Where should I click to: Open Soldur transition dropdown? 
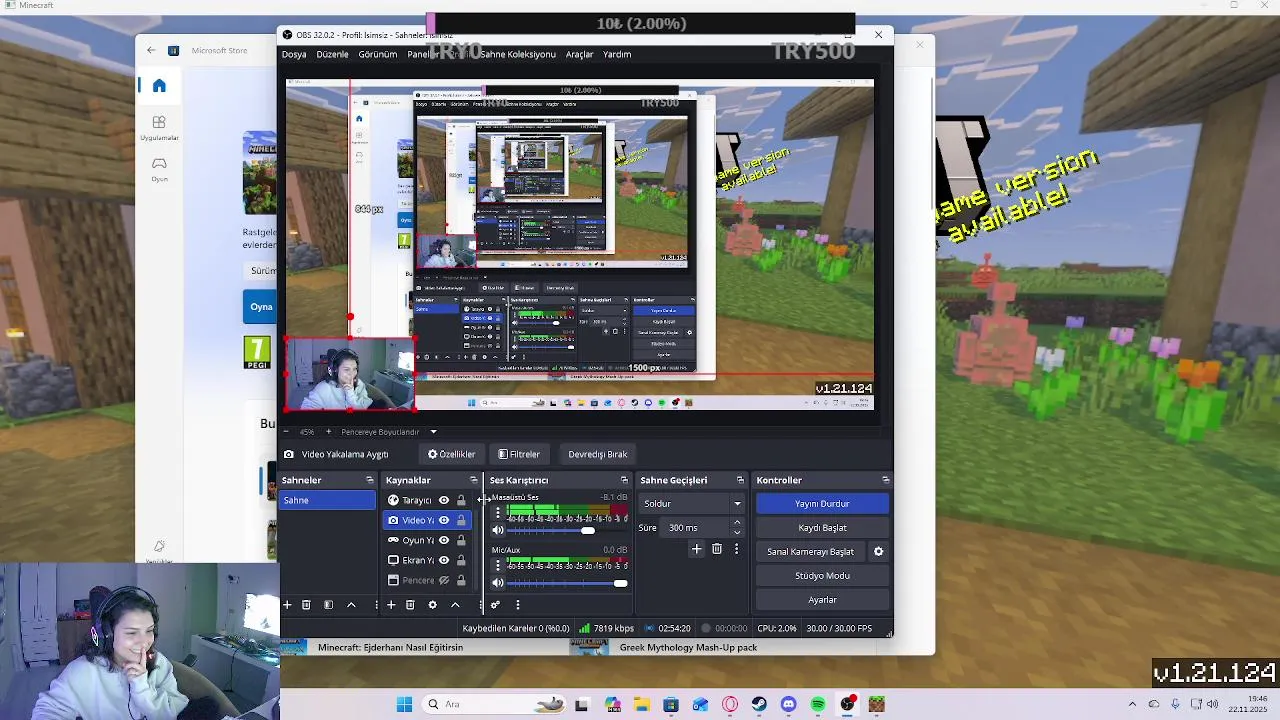pos(692,504)
